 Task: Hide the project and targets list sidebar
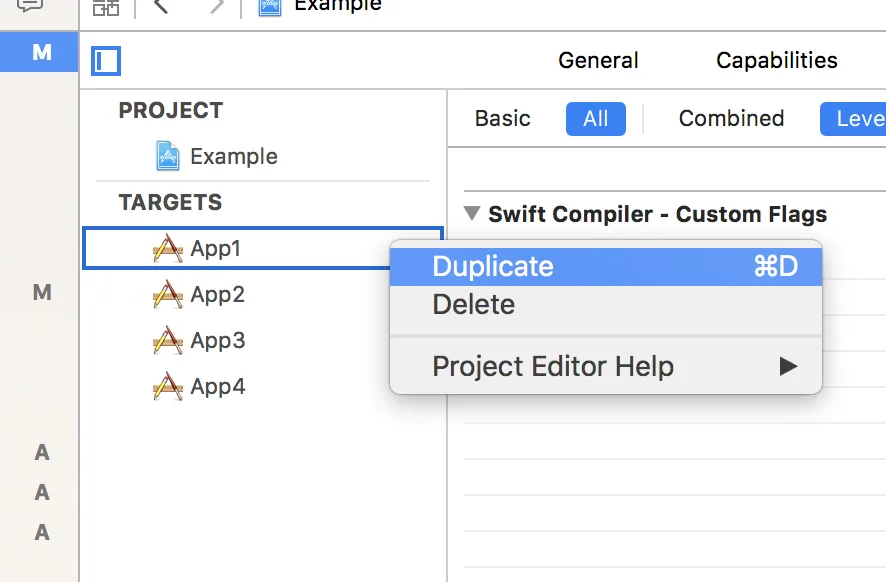click(x=106, y=61)
